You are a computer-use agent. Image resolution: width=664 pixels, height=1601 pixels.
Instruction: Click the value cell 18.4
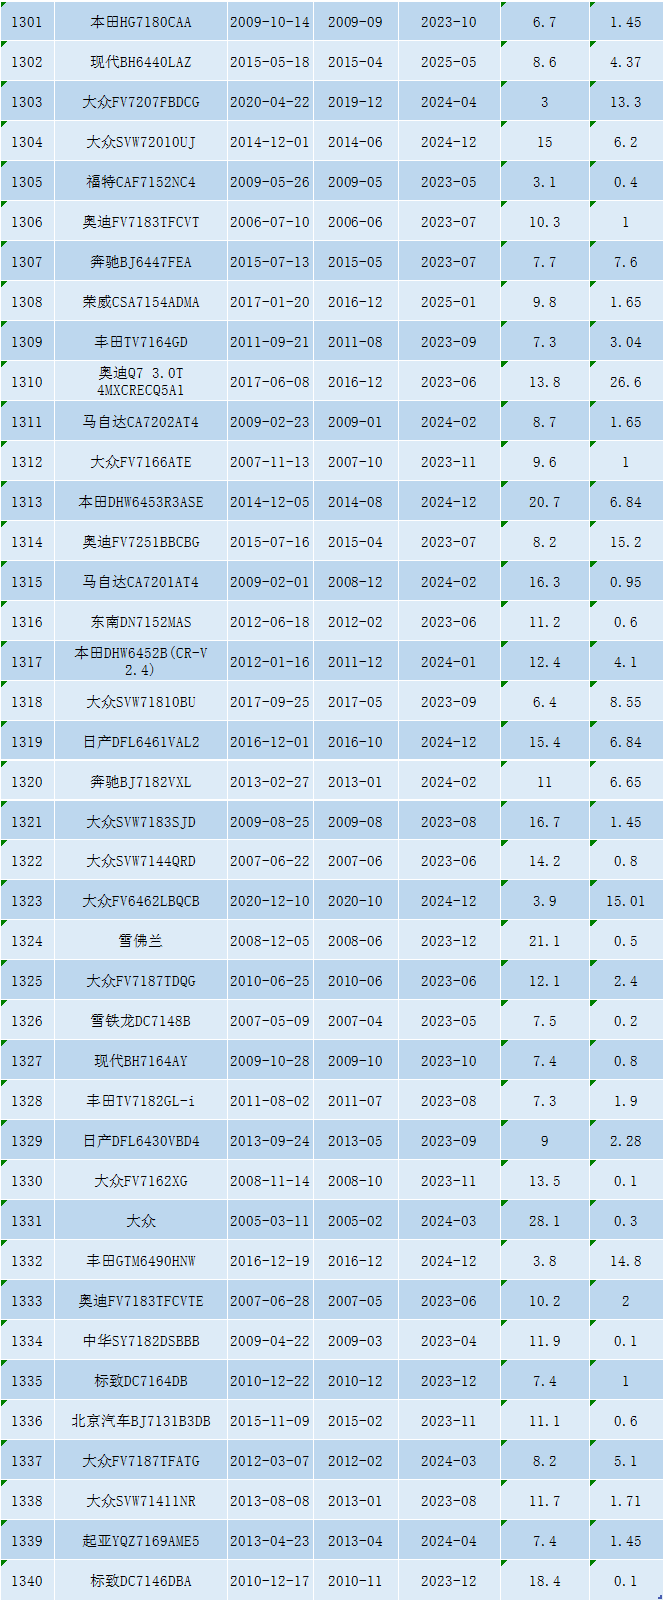[x=545, y=1581]
